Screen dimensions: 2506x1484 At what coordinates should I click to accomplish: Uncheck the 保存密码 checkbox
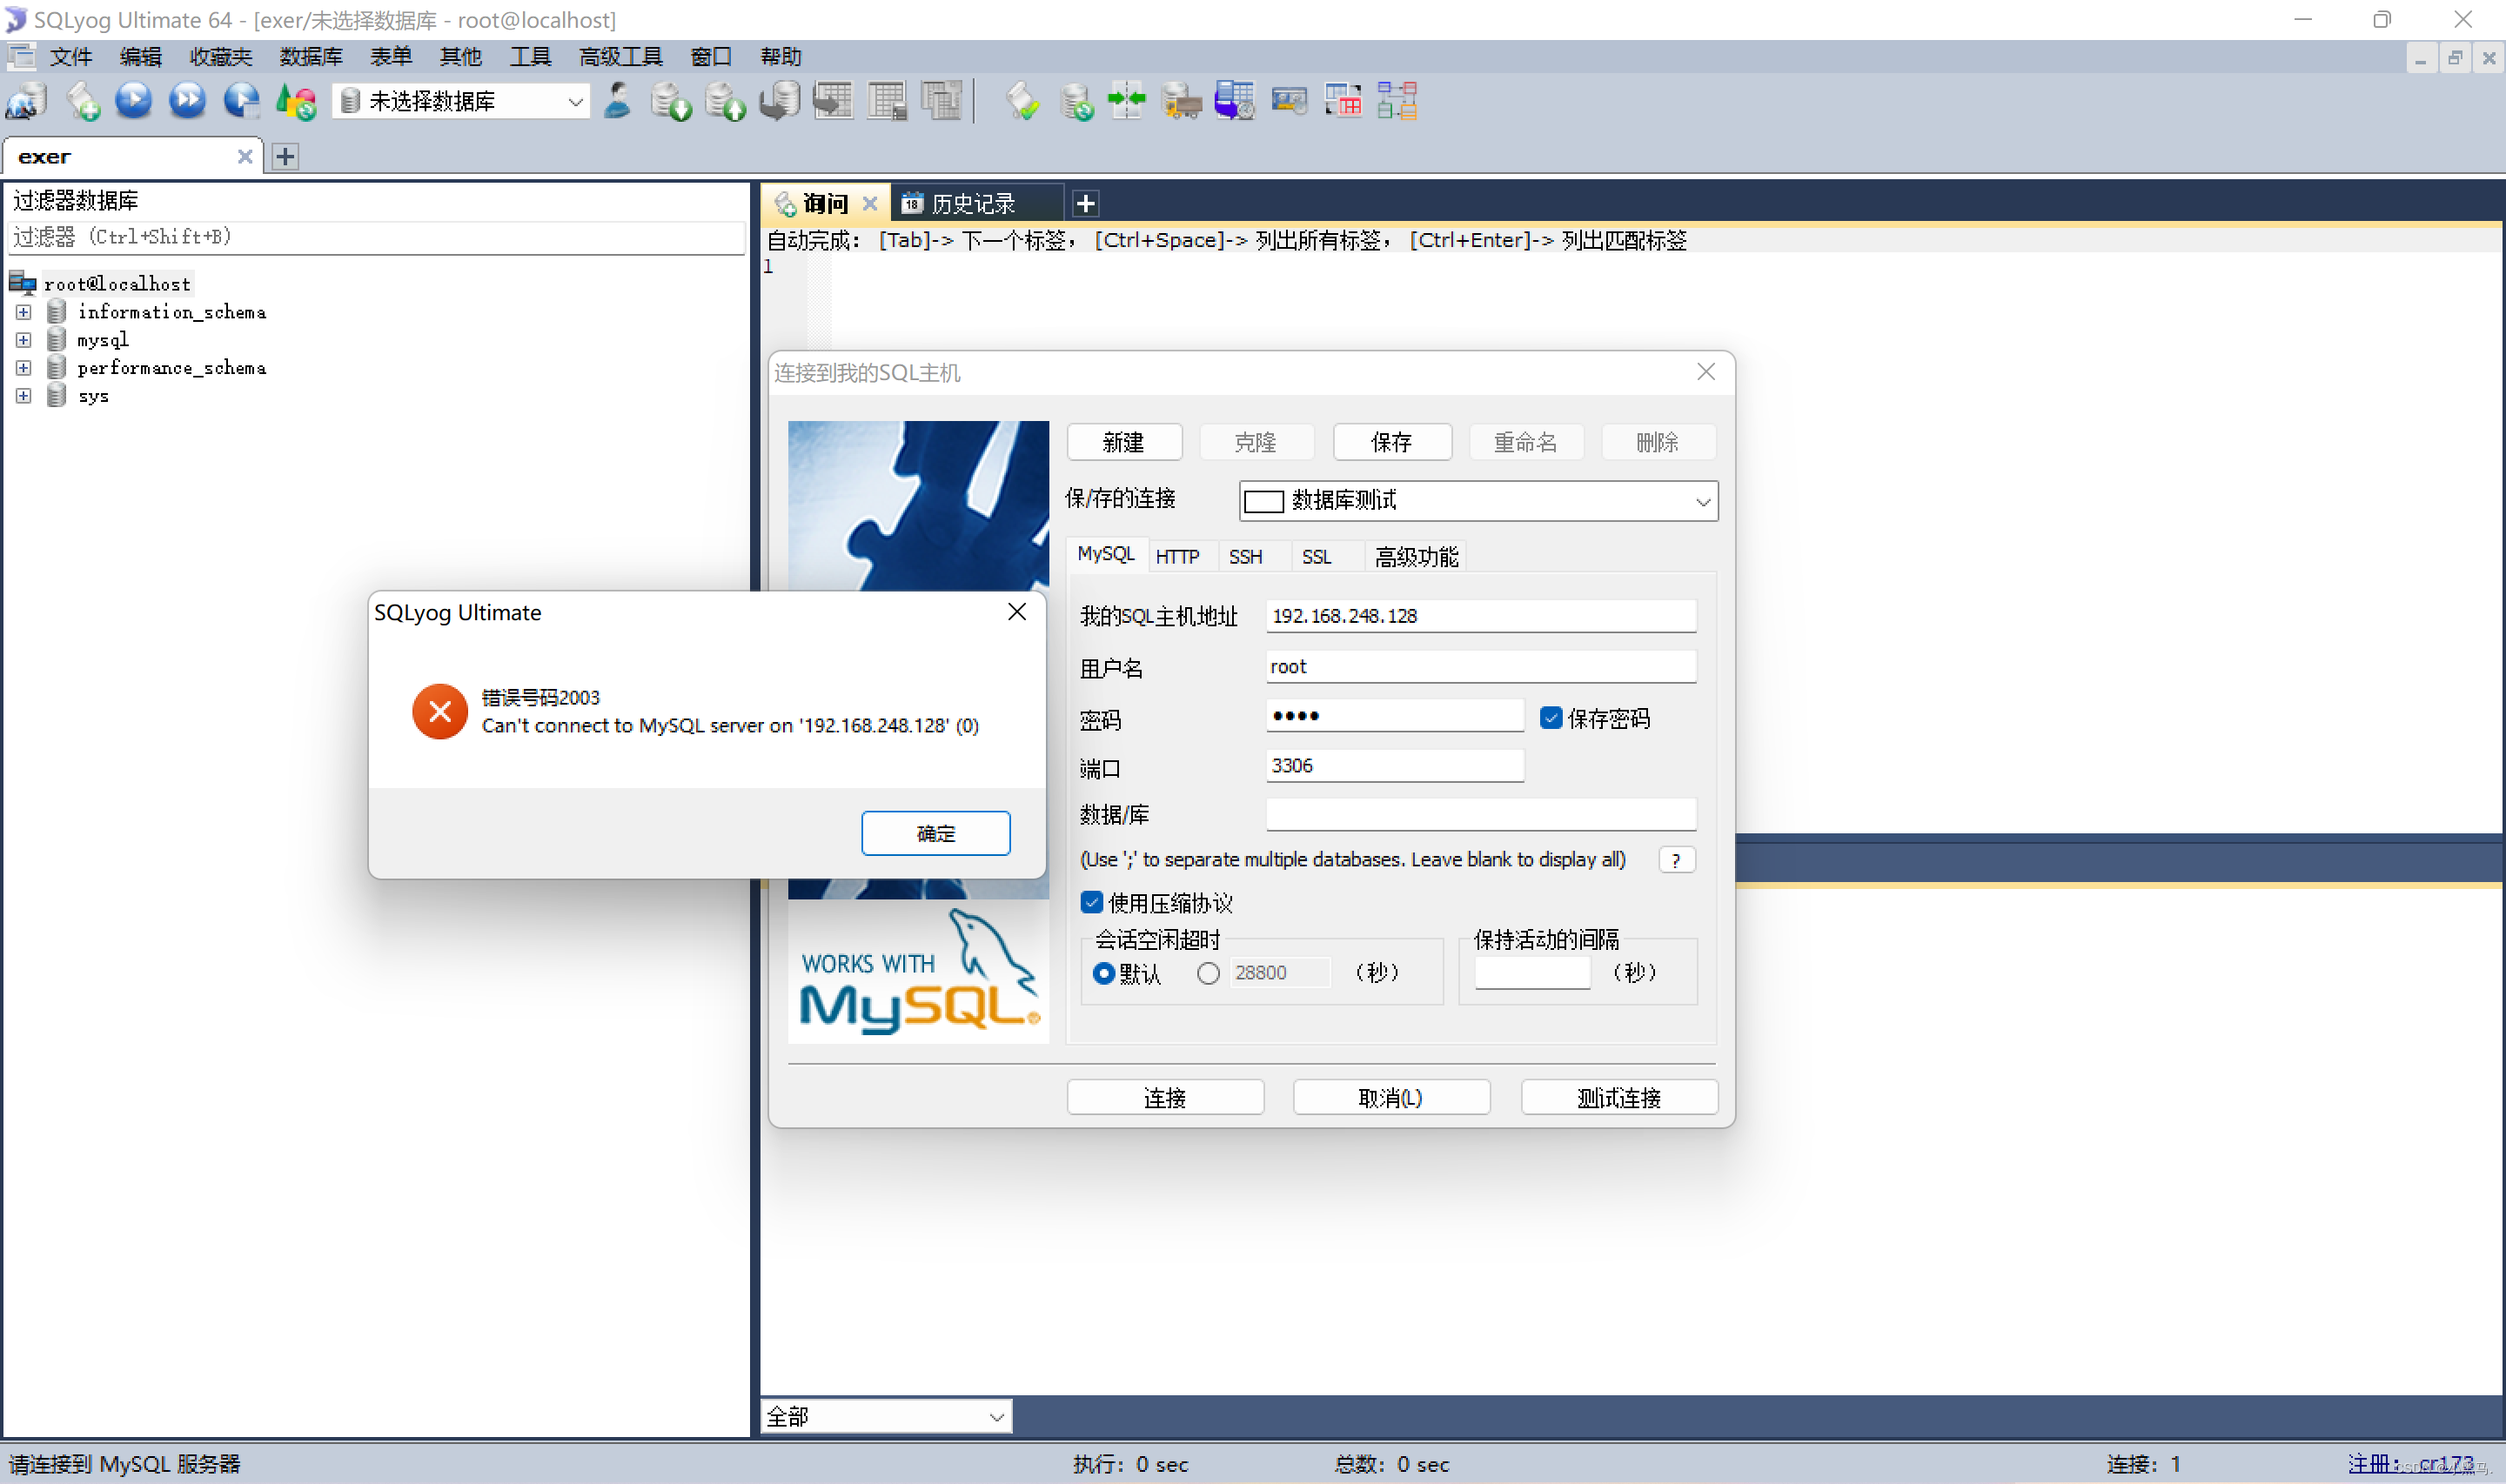[1551, 717]
